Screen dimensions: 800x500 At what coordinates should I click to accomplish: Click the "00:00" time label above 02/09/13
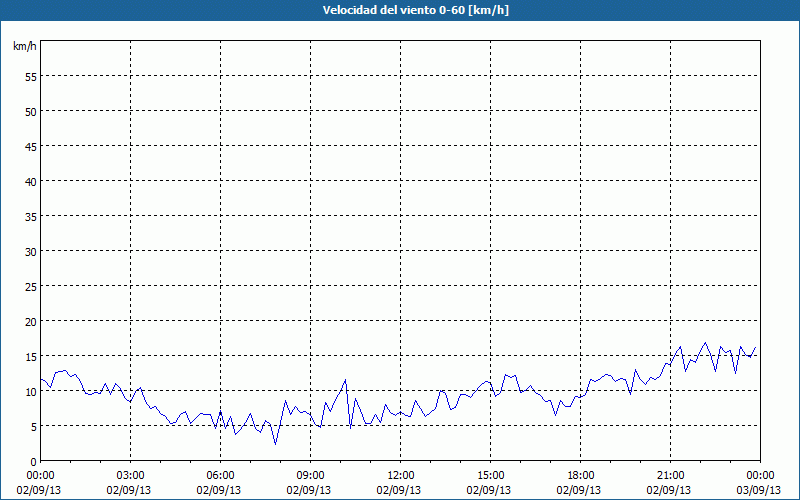(41, 476)
